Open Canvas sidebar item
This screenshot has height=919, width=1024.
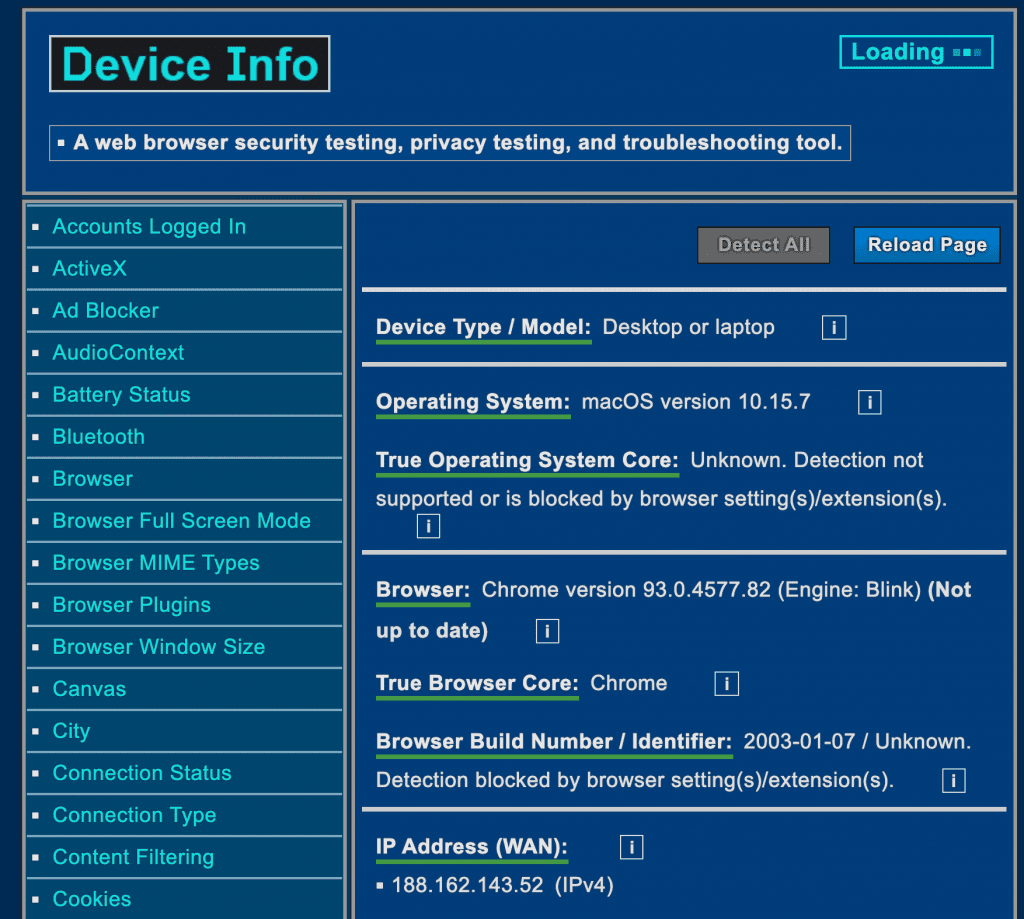point(89,689)
